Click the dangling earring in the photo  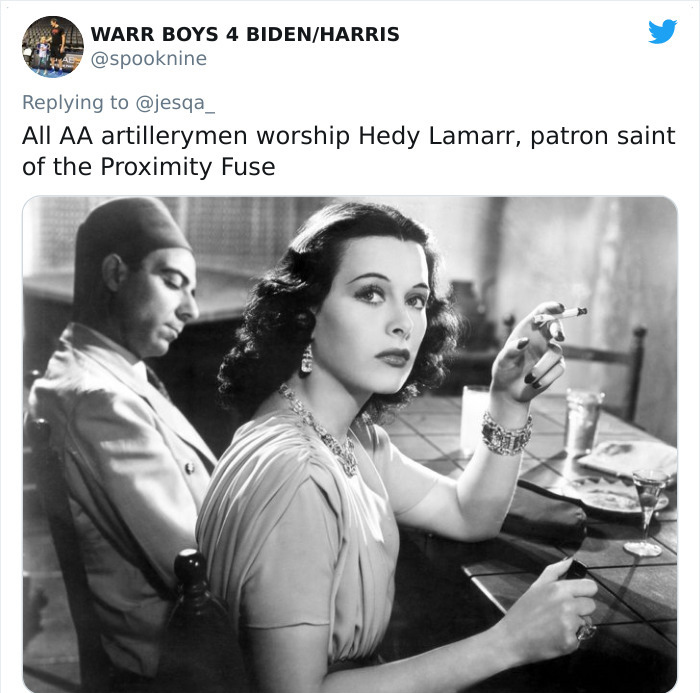[x=307, y=359]
